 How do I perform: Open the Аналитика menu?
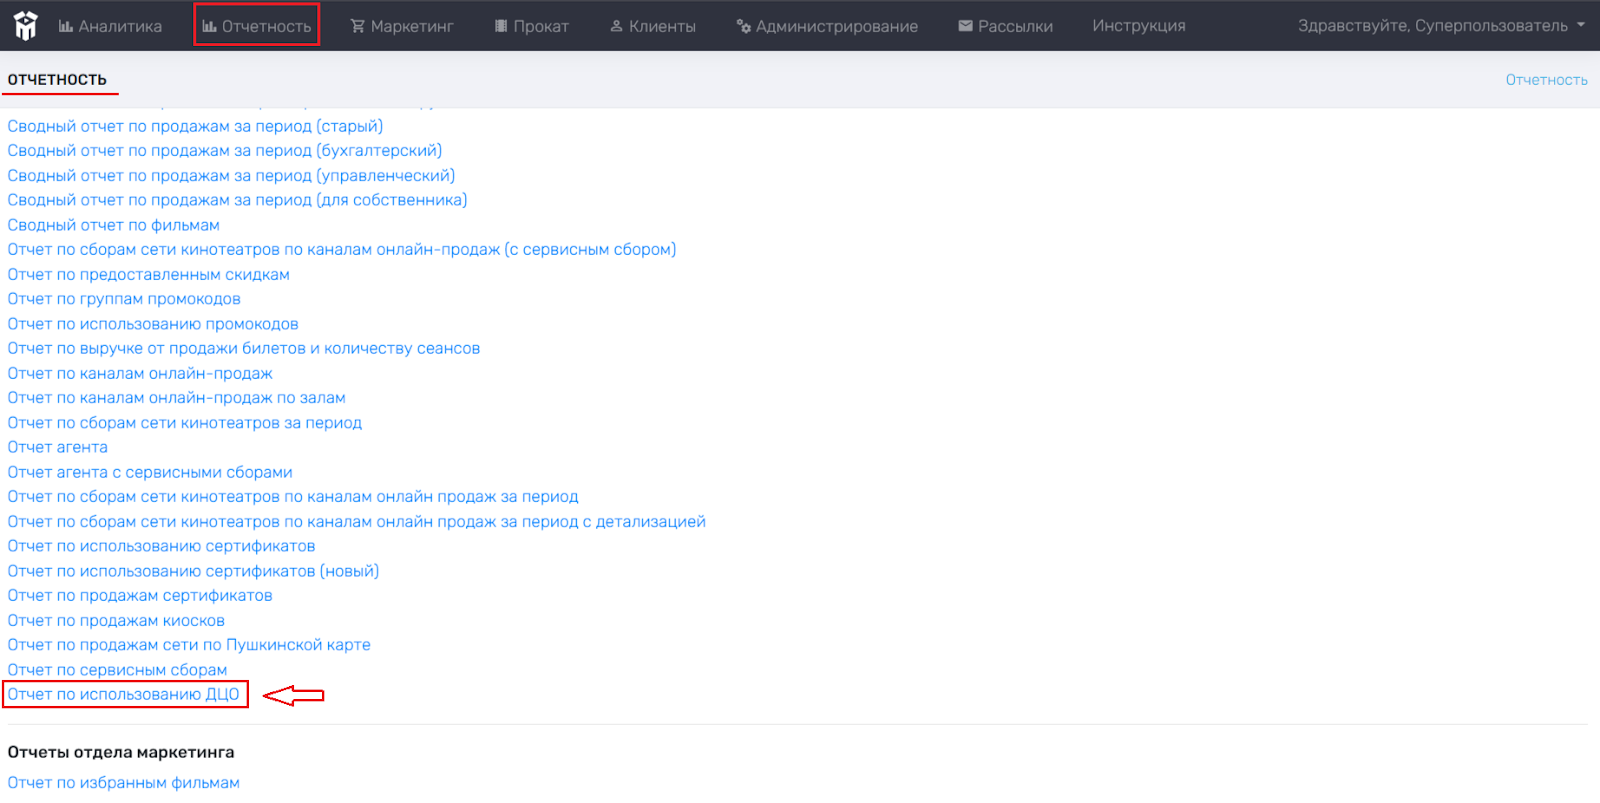point(110,26)
